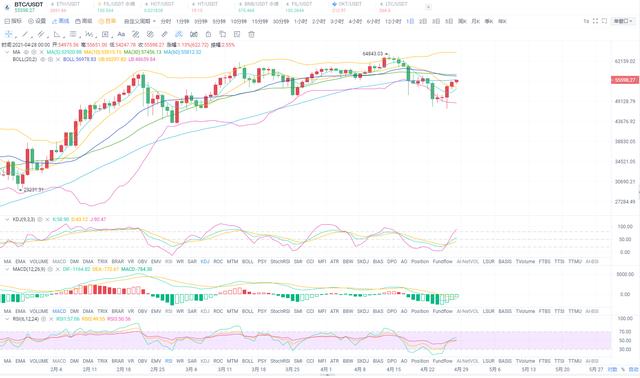Open the 指标 indicators button
This screenshot has width=640, height=378.
click(x=13, y=21)
